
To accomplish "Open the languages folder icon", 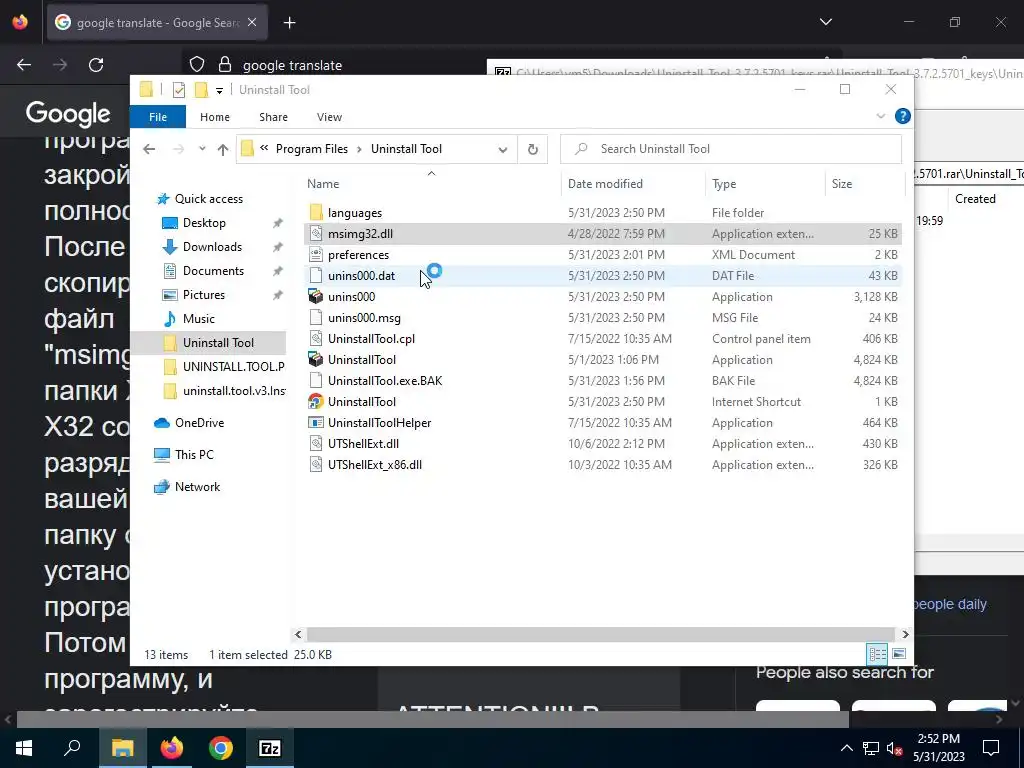I will click(316, 212).
